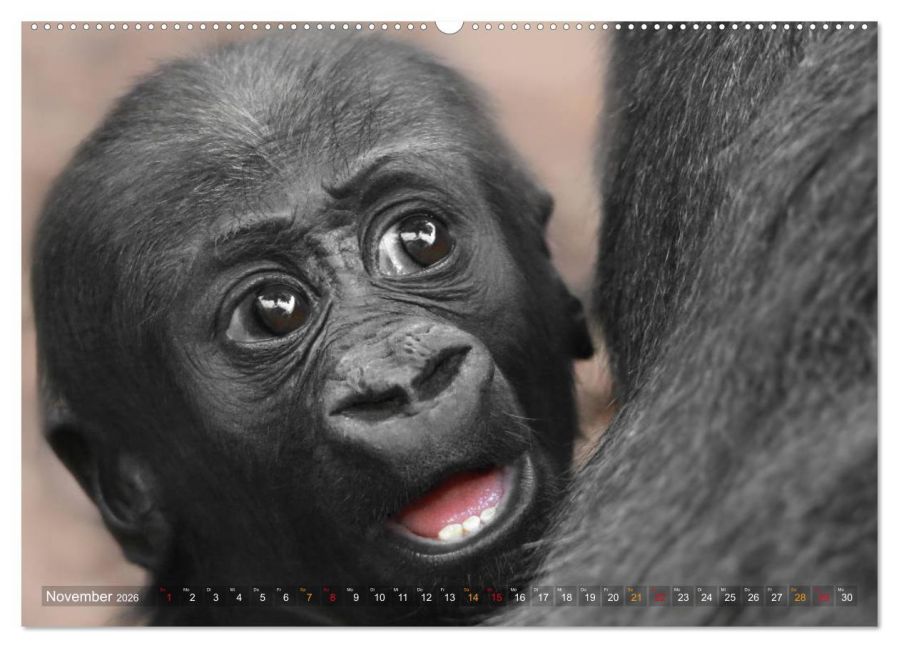Viewport: 899px width, 648px height.
Task: Click the November 2026 month label
Action: tap(92, 597)
